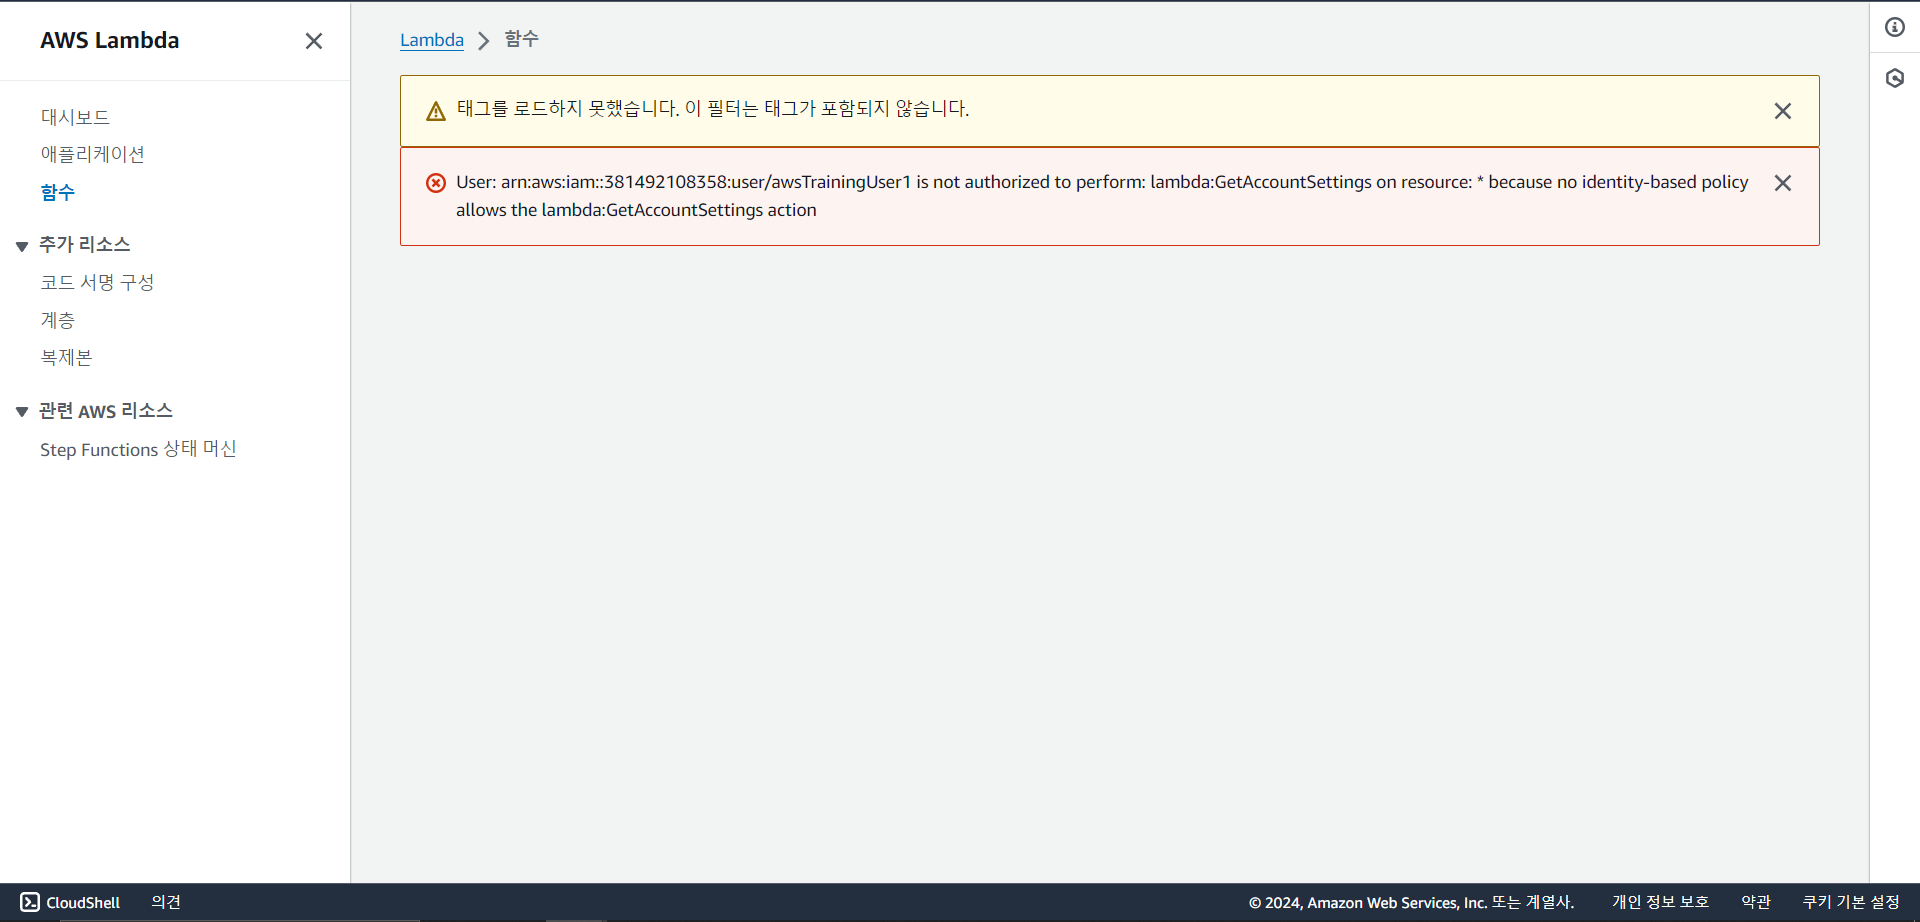Open 쿠키 기본 설정 in footer
This screenshot has width=1920, height=922.
pyautogui.click(x=1851, y=902)
